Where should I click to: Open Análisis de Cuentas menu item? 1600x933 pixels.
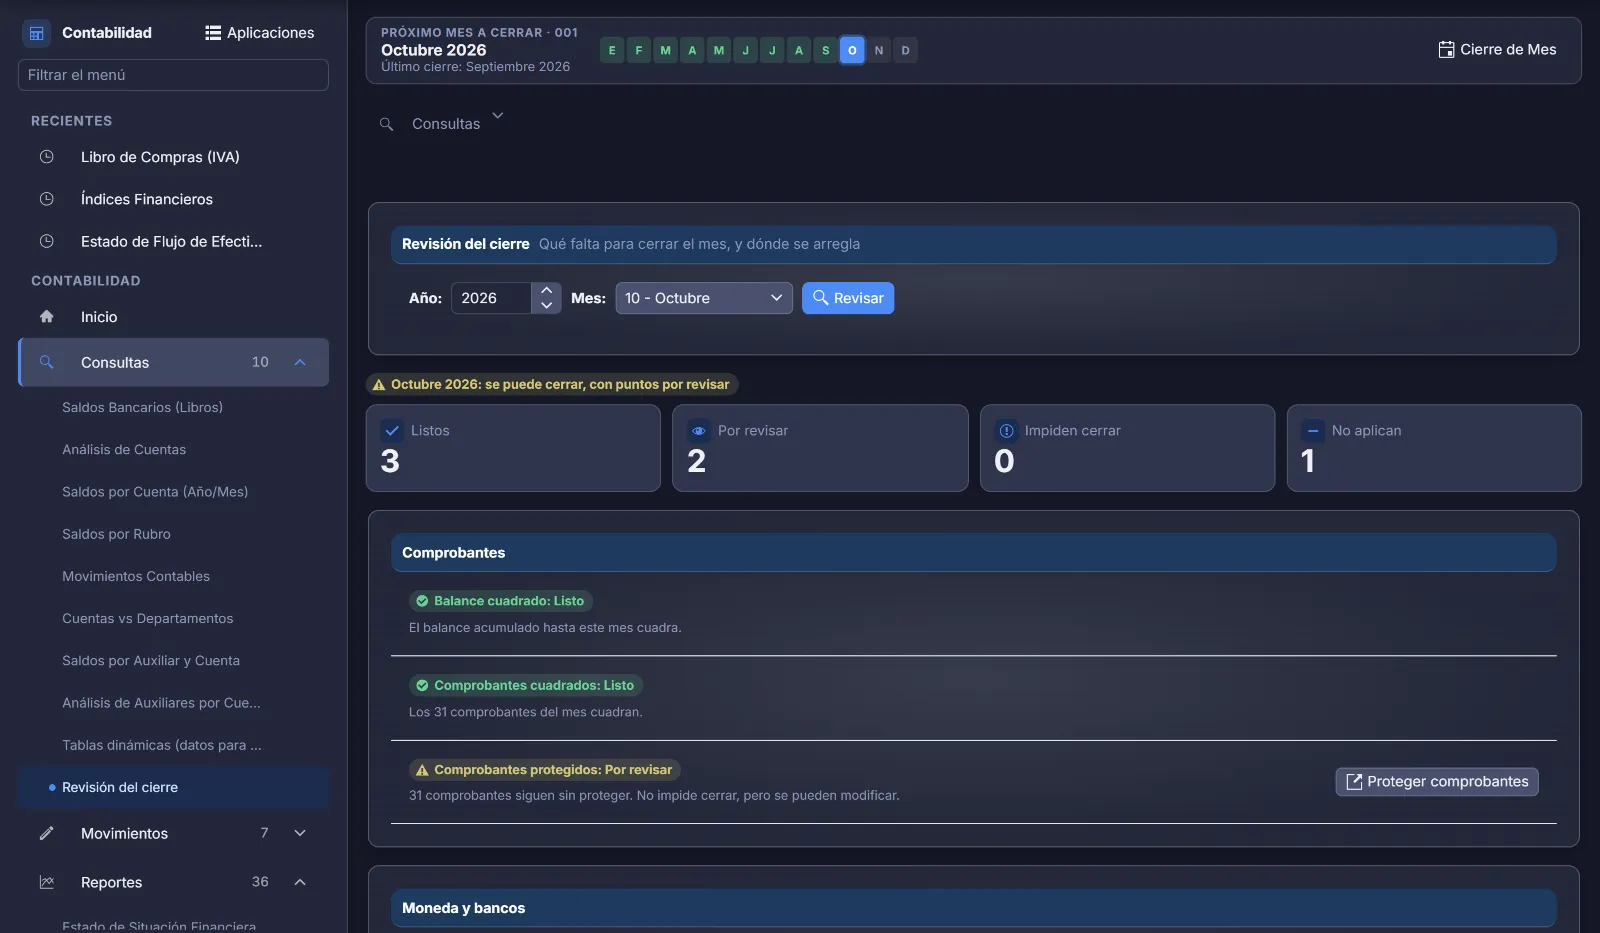124,450
